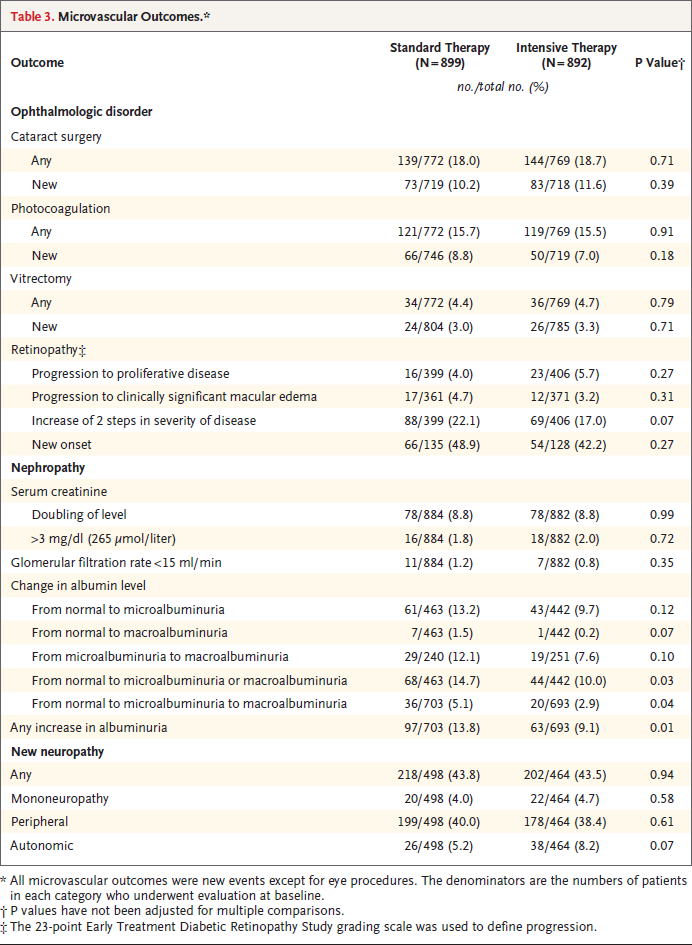Select the Ophthalmologic disorder section heading
Viewport: 692px width, 945px height.
coord(81,112)
